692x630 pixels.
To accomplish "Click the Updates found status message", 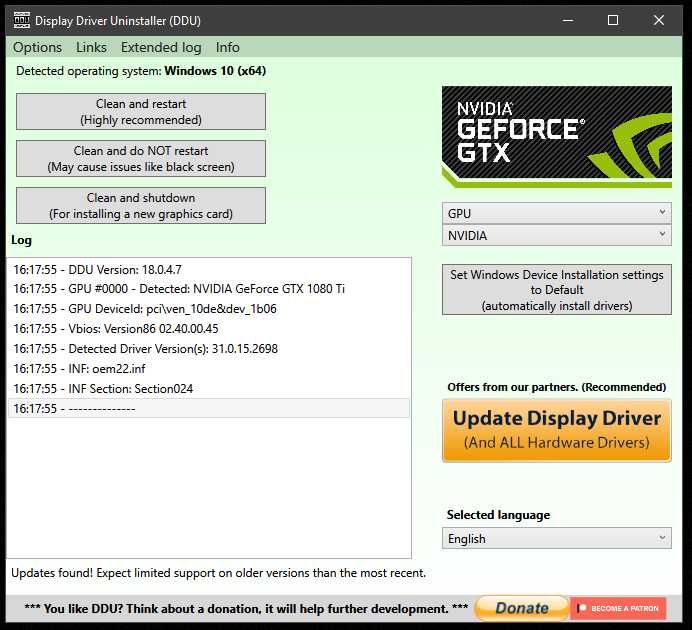I will point(218,573).
